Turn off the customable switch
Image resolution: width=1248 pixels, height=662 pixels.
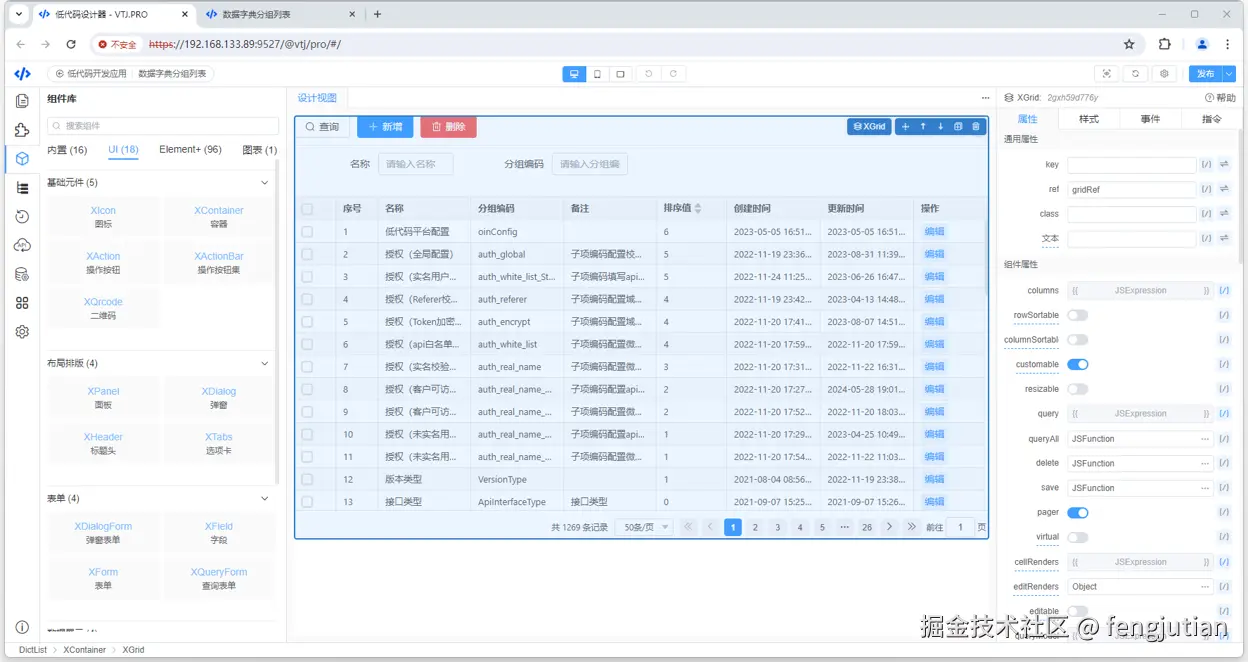pyautogui.click(x=1077, y=364)
